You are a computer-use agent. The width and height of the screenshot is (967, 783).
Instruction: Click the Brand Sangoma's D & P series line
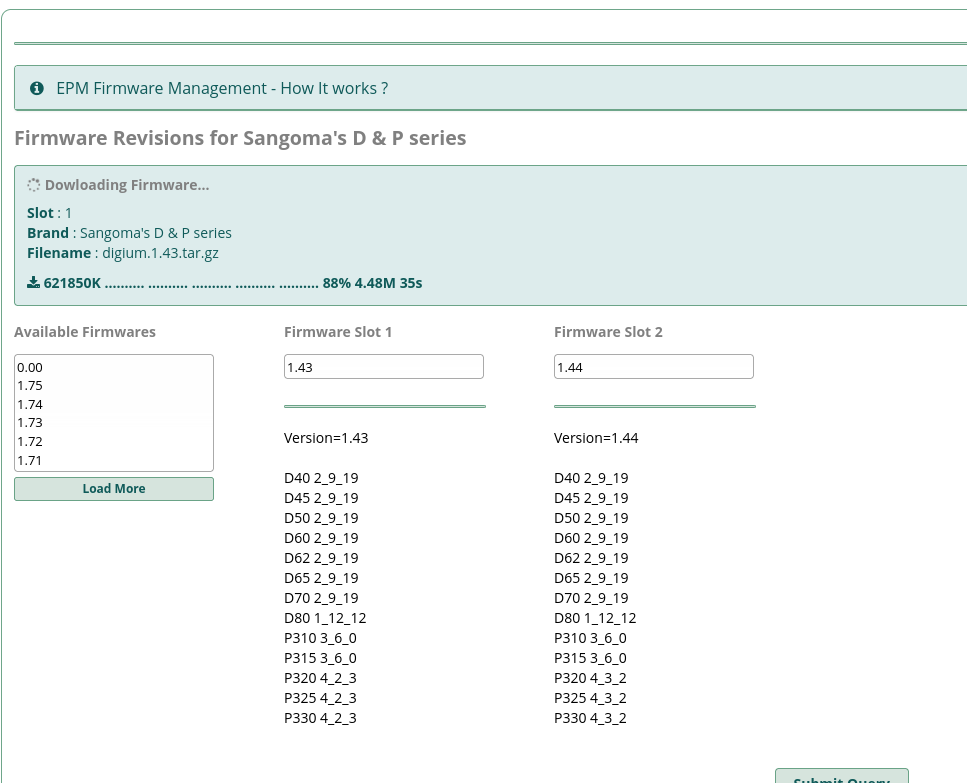[130, 233]
